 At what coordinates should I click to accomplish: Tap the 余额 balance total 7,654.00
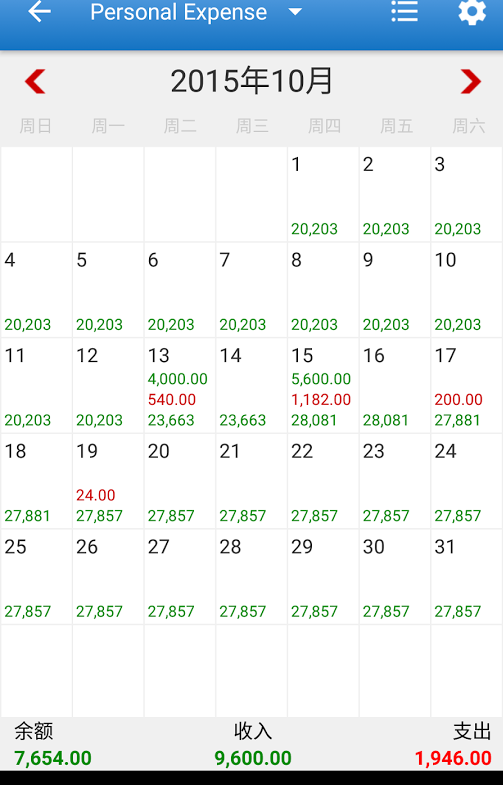pyautogui.click(x=53, y=758)
